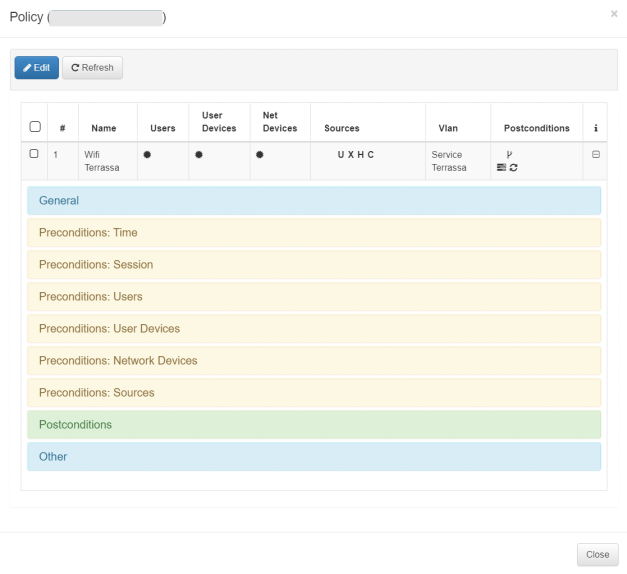
Task: Click the sync arrows postcondition icon
Action: (x=514, y=168)
